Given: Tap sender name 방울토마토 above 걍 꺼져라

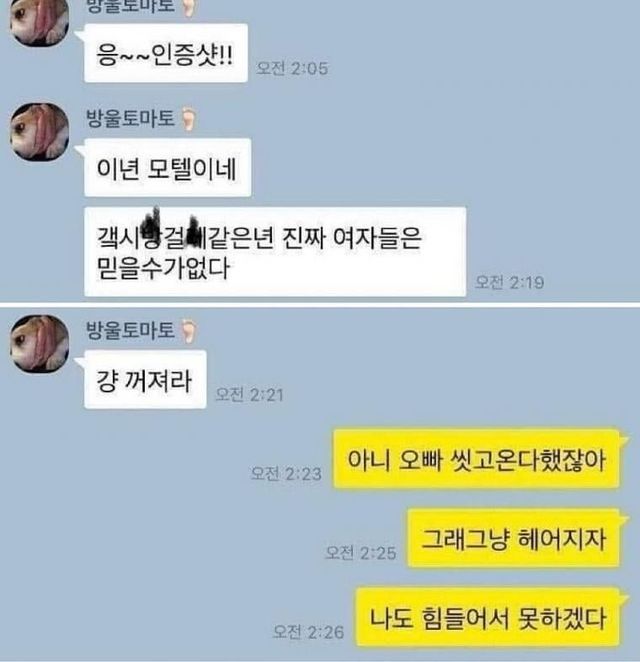Looking at the screenshot, I should click(130, 330).
